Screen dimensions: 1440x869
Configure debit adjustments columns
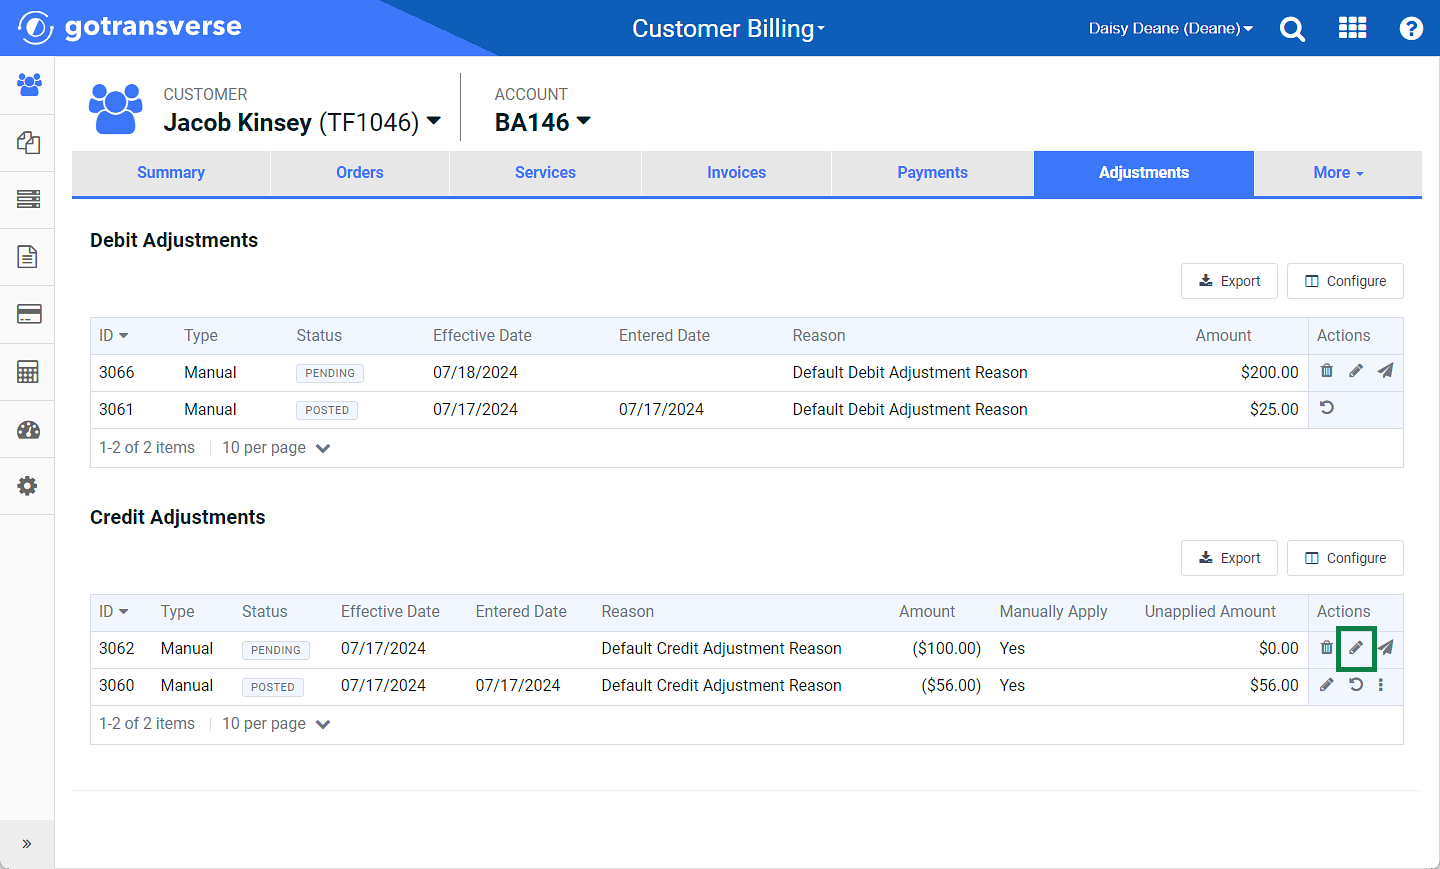pos(1345,281)
